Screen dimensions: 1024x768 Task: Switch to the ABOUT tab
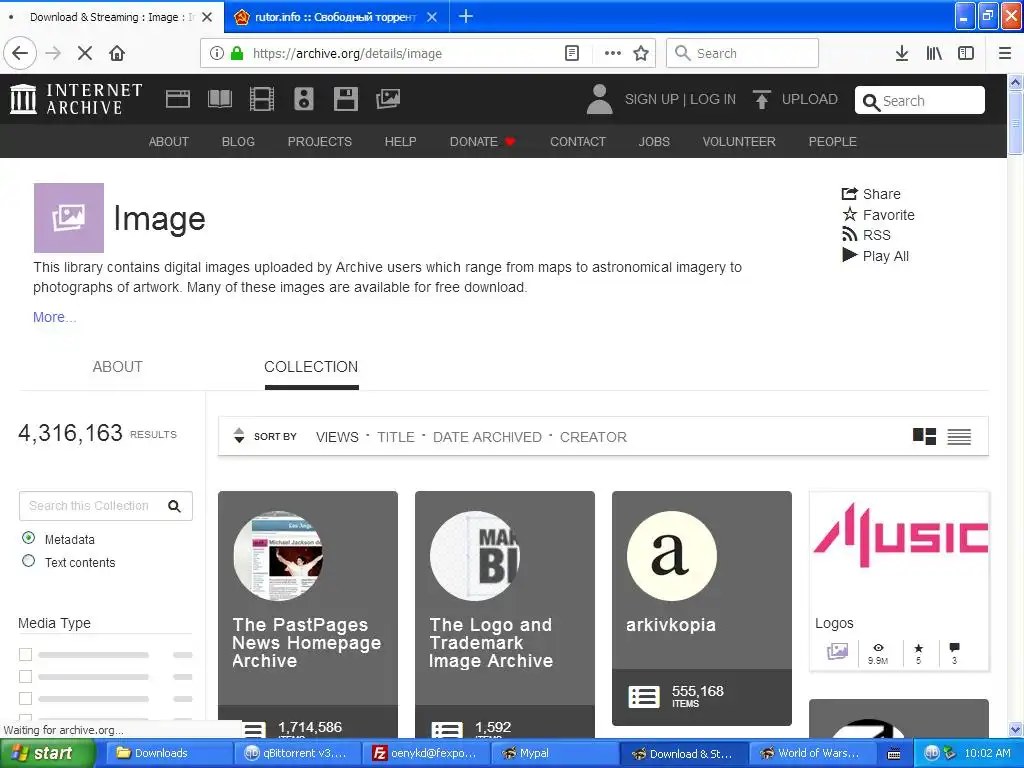[x=118, y=367]
